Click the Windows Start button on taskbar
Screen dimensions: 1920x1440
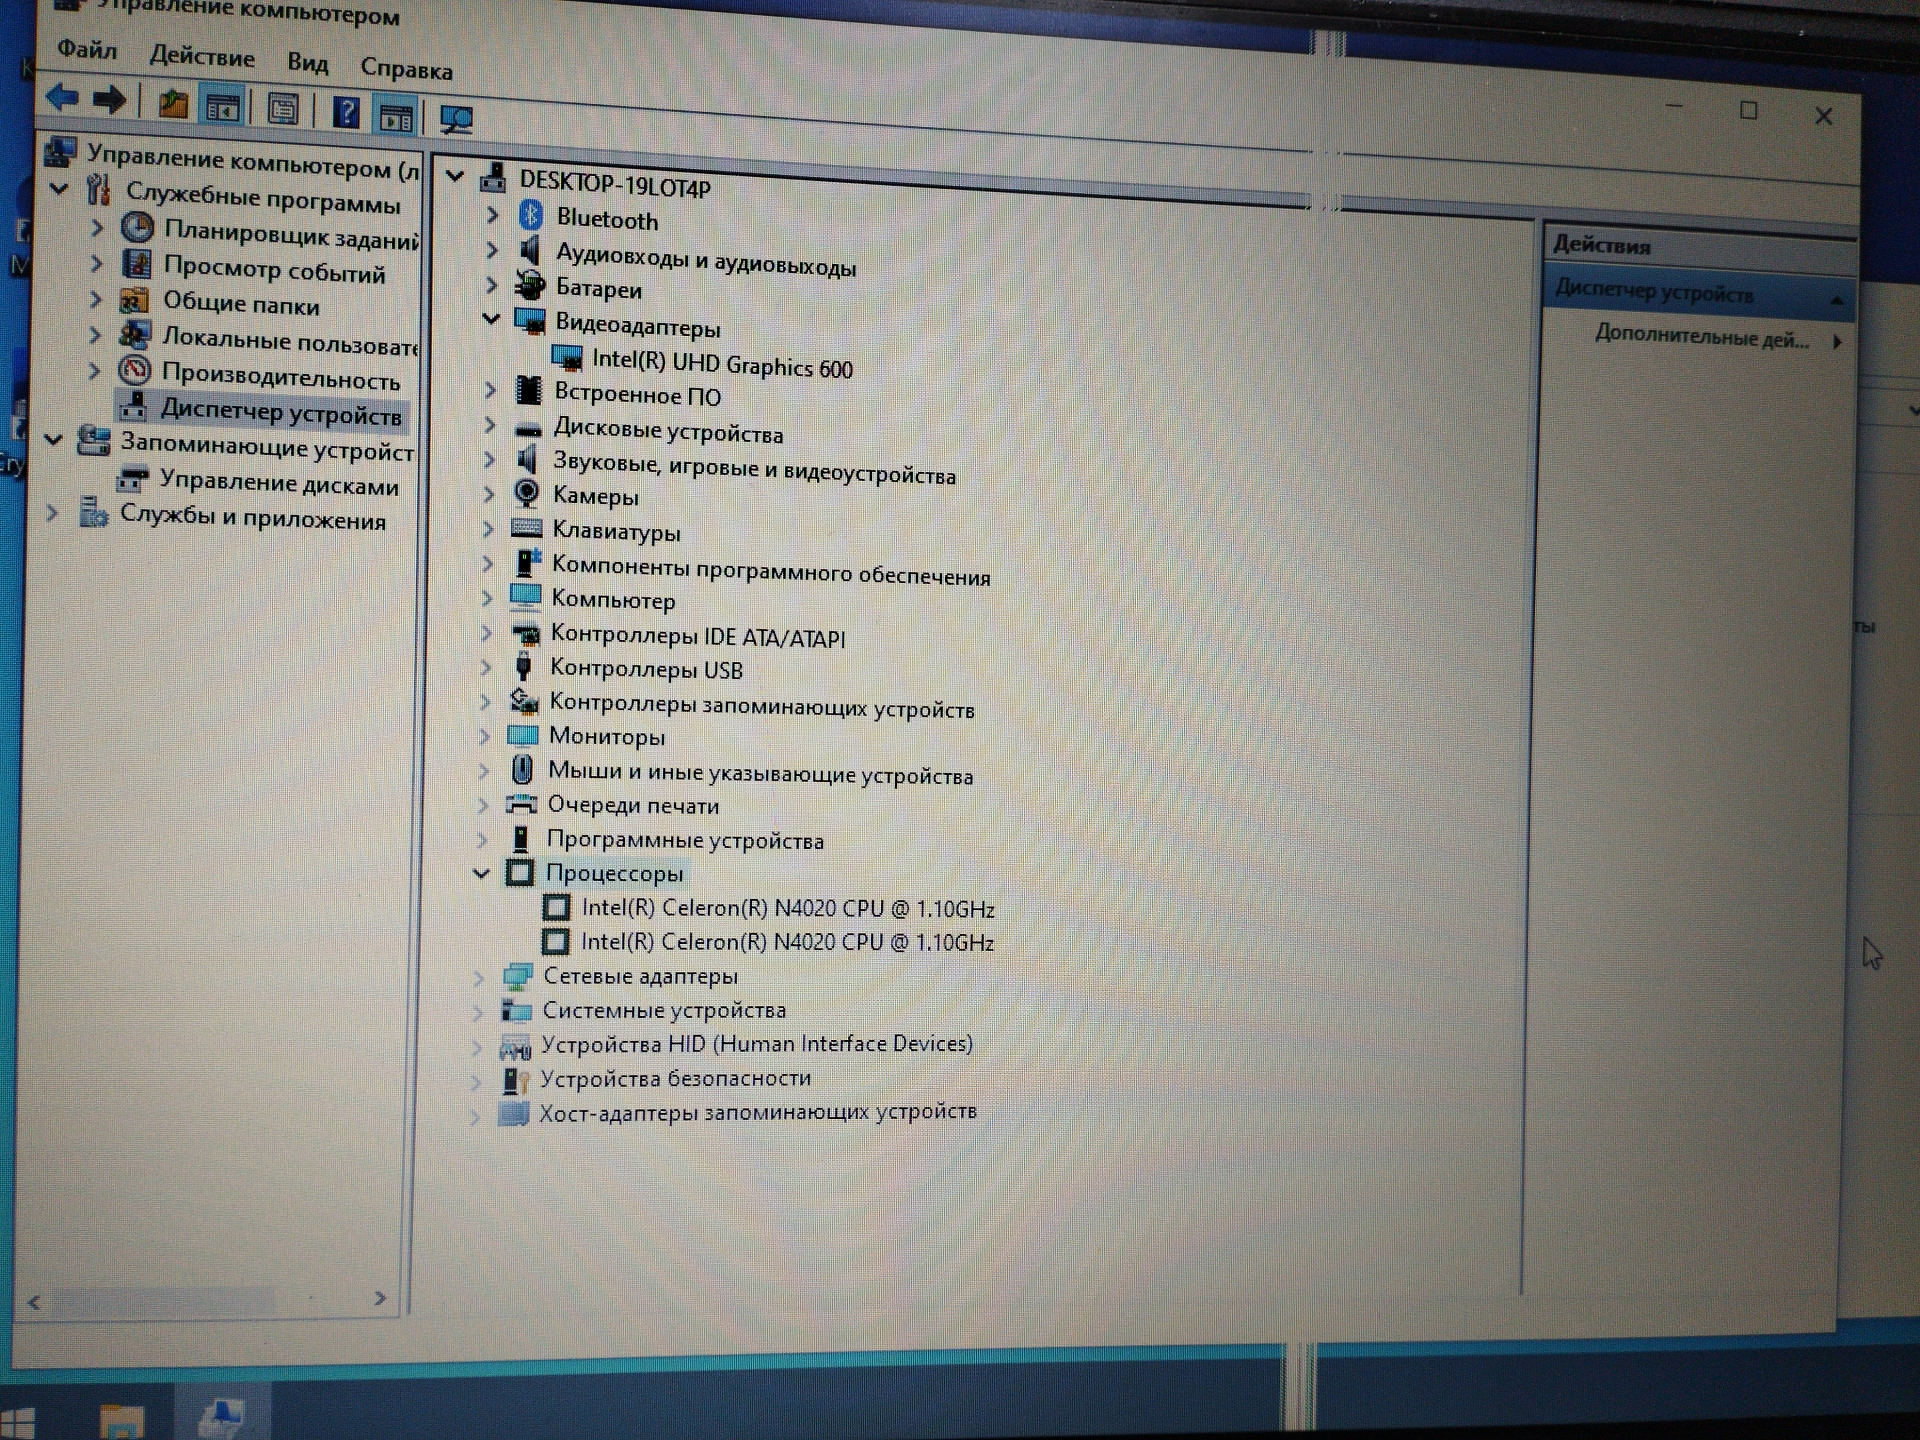click(17, 1423)
